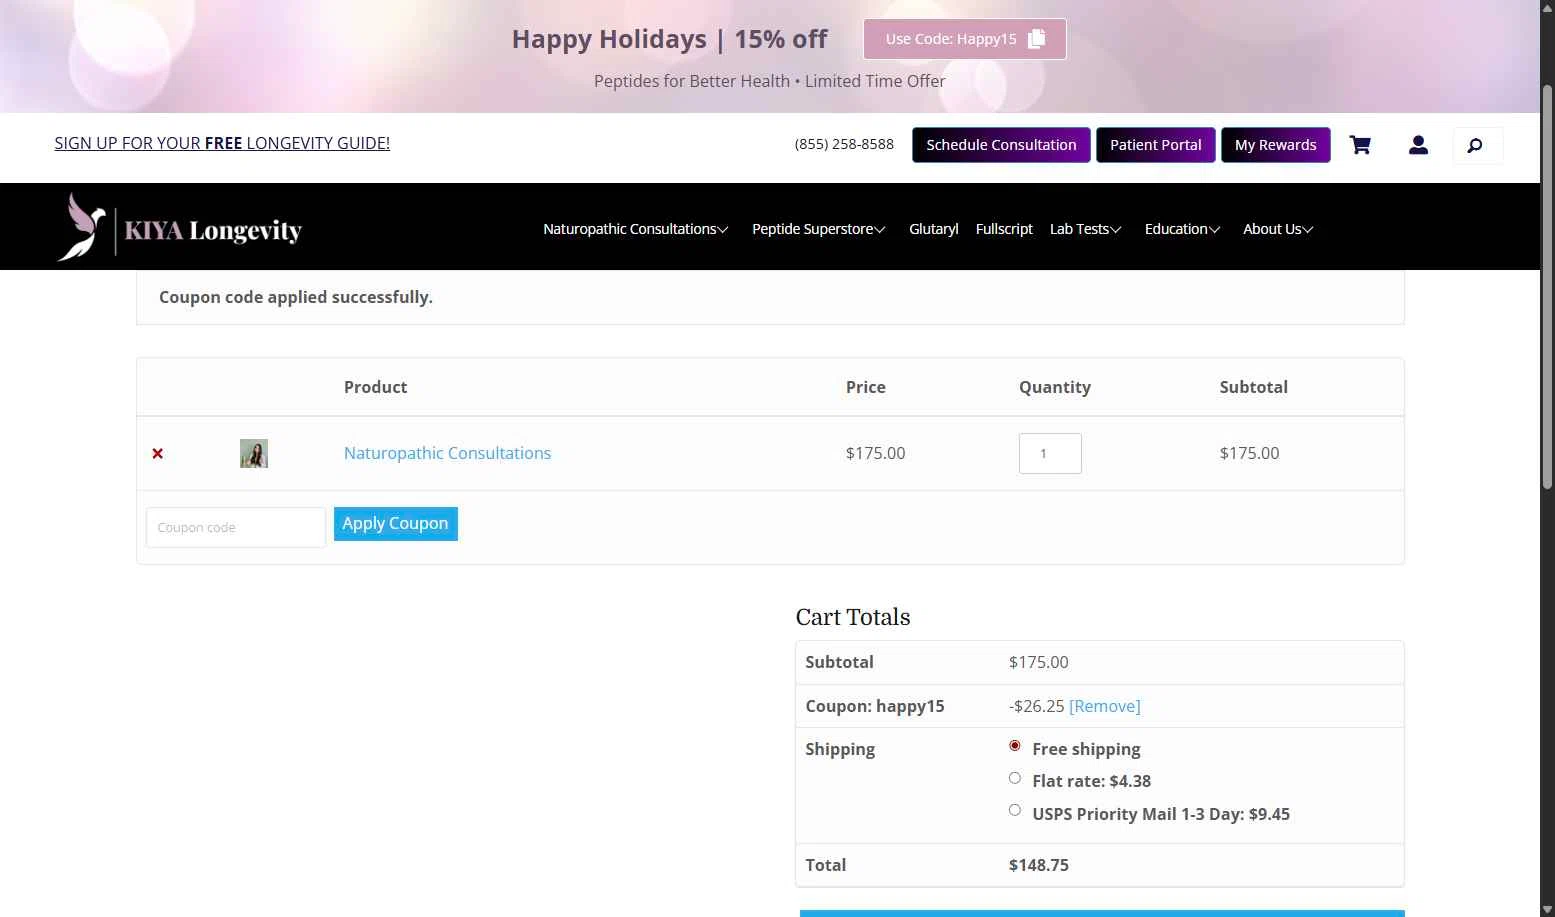Viewport: 1555px width, 917px height.
Task: Click the Schedule Consultation button
Action: coord(1001,145)
